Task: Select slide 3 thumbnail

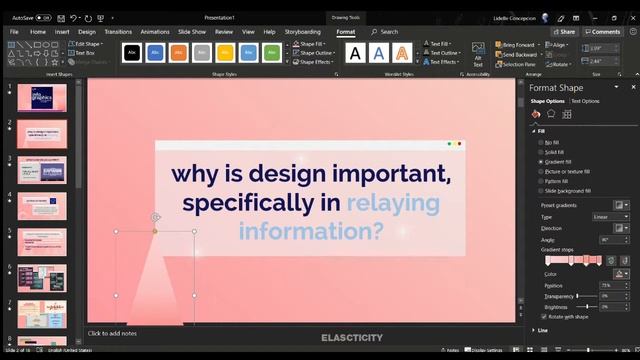Action: 42,170
